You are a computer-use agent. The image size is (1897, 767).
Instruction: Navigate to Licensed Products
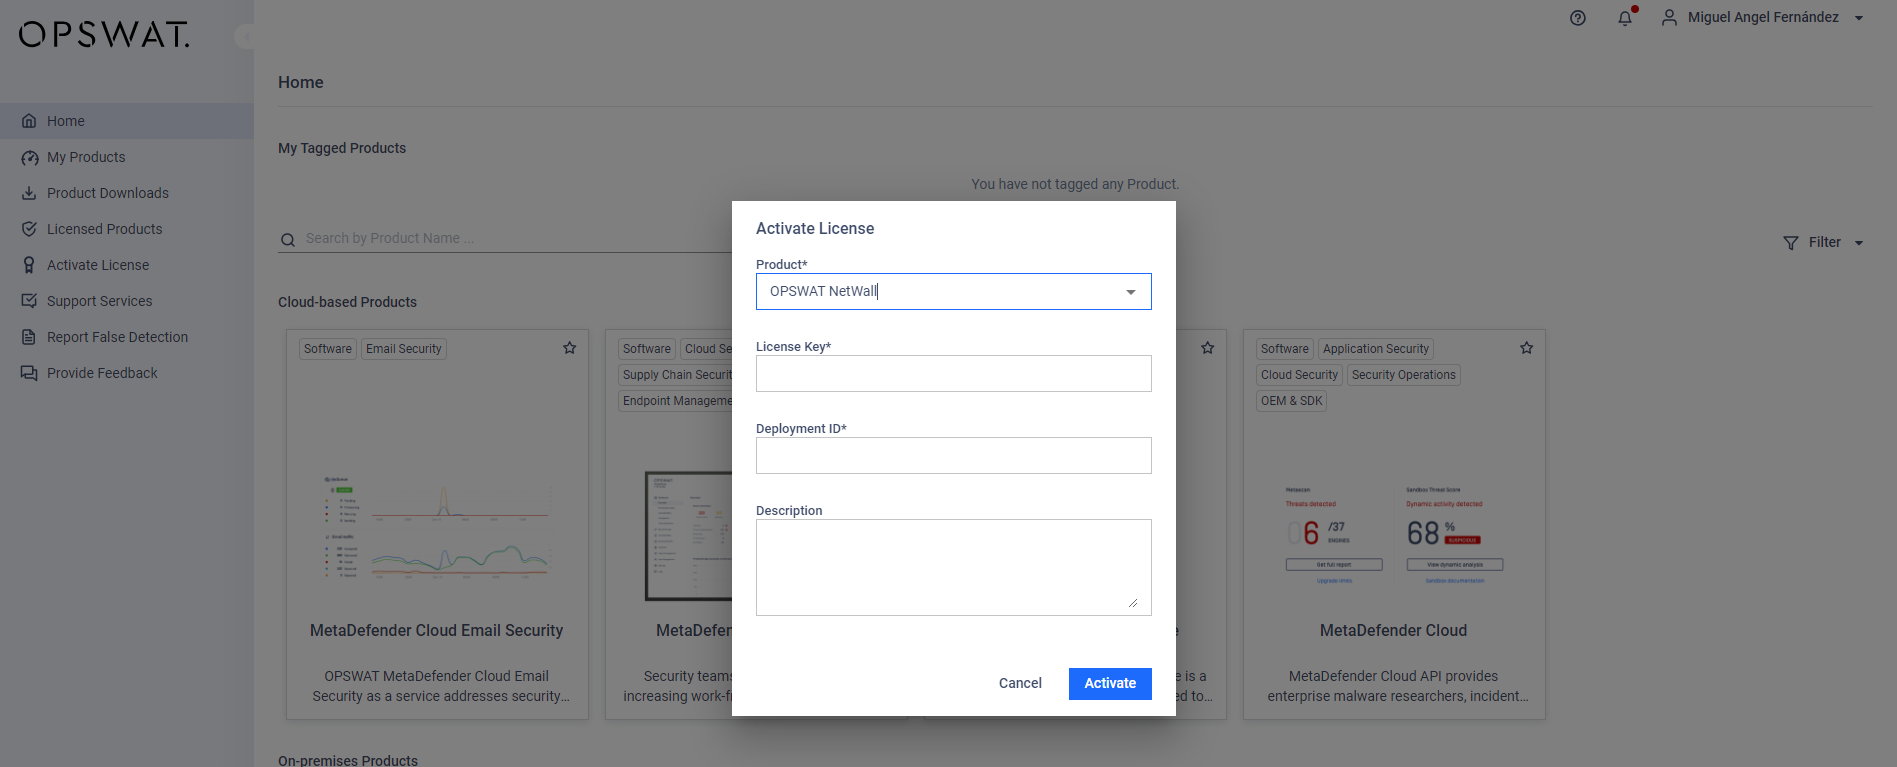pyautogui.click(x=127, y=229)
